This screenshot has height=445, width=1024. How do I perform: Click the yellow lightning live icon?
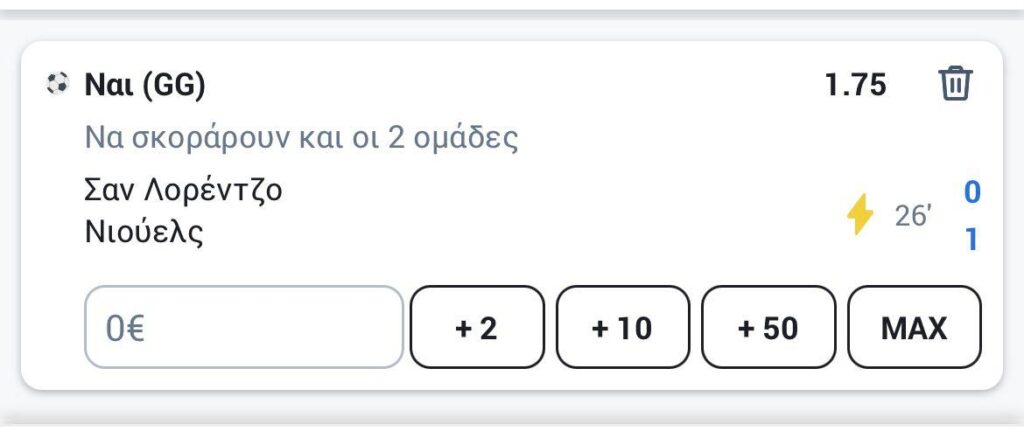coord(859,214)
